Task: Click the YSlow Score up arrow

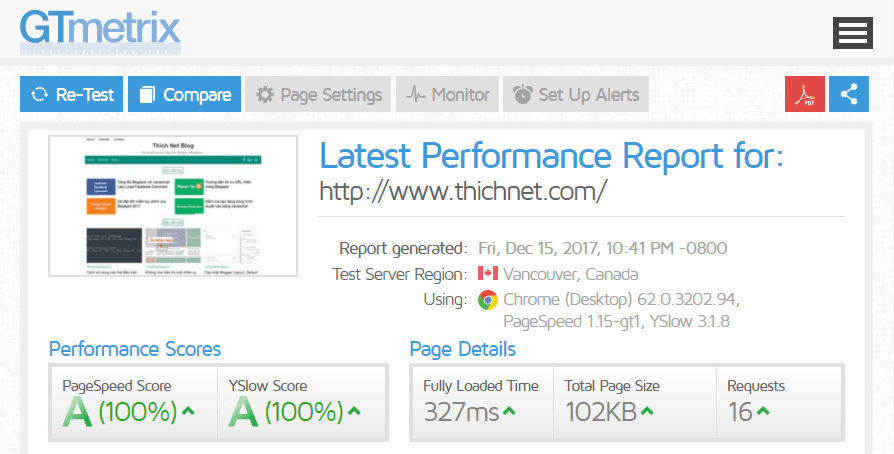Action: tap(354, 410)
